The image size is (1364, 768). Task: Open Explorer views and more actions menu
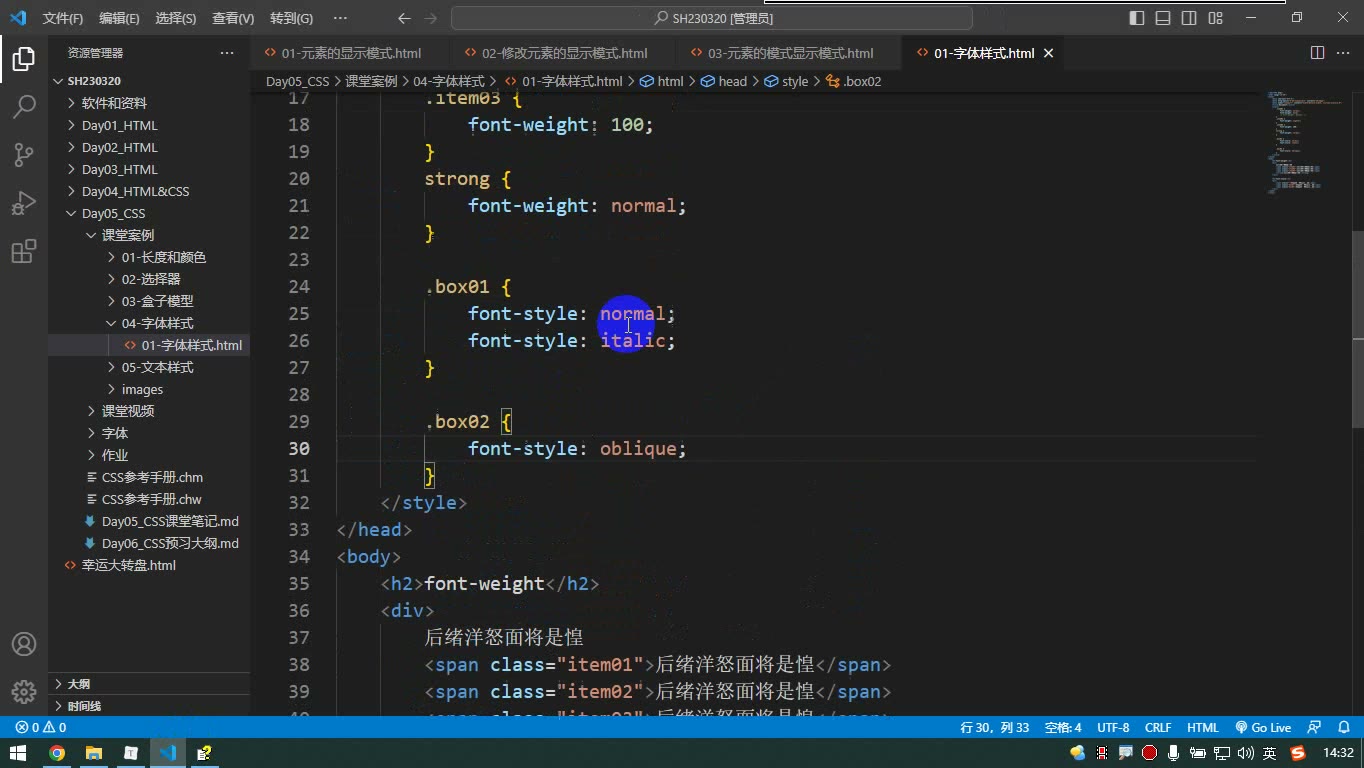tap(227, 53)
